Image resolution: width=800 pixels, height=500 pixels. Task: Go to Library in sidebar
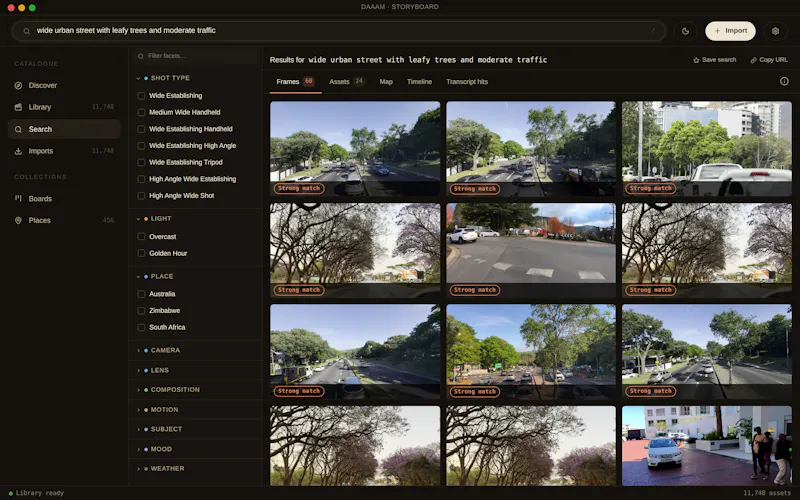40,107
